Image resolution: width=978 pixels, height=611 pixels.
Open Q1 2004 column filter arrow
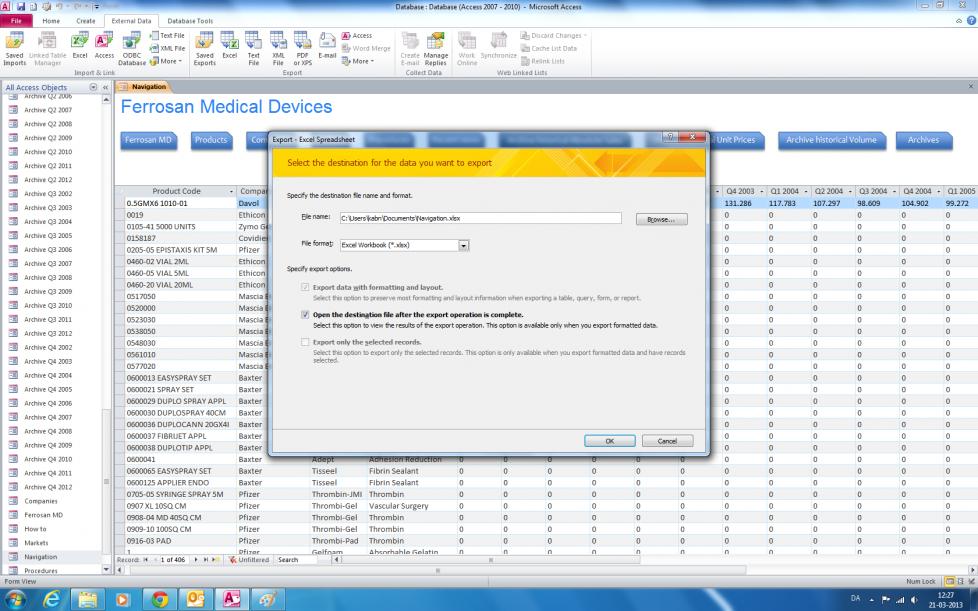pyautogui.click(x=806, y=191)
